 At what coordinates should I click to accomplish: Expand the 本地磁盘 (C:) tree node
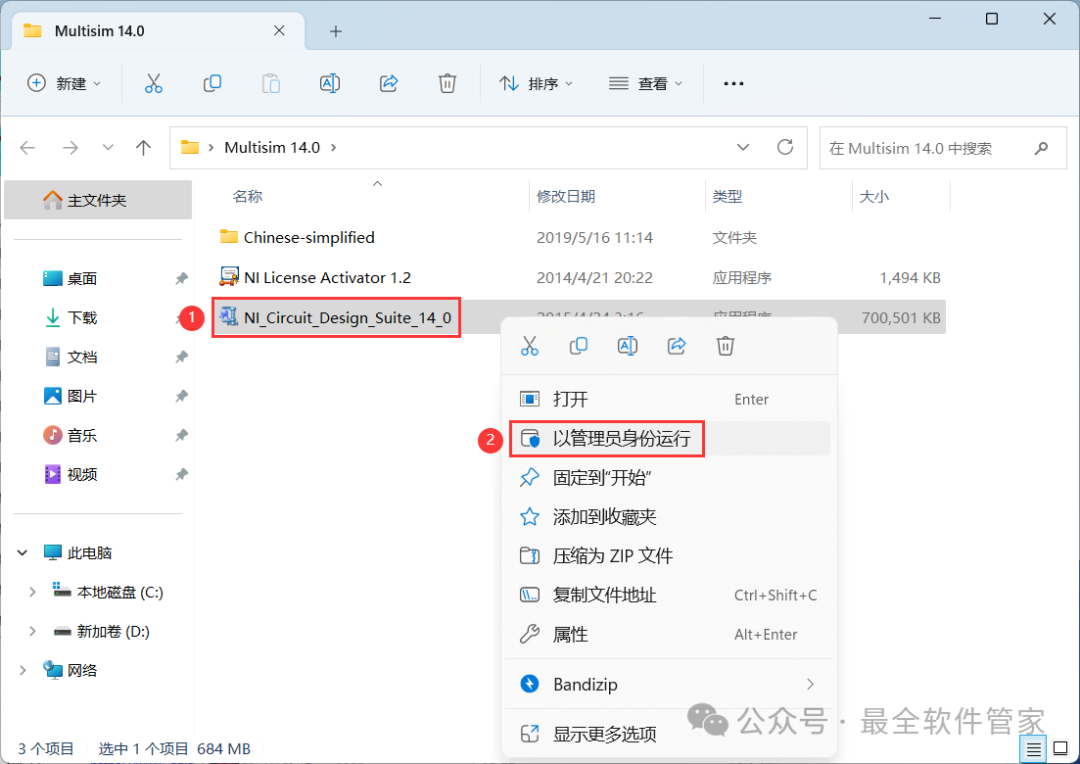(x=32, y=592)
